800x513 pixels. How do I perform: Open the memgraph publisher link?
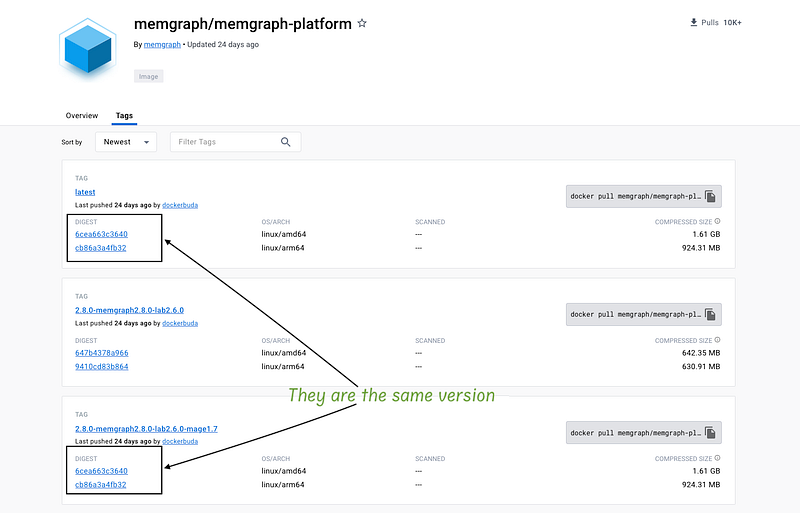tap(162, 44)
